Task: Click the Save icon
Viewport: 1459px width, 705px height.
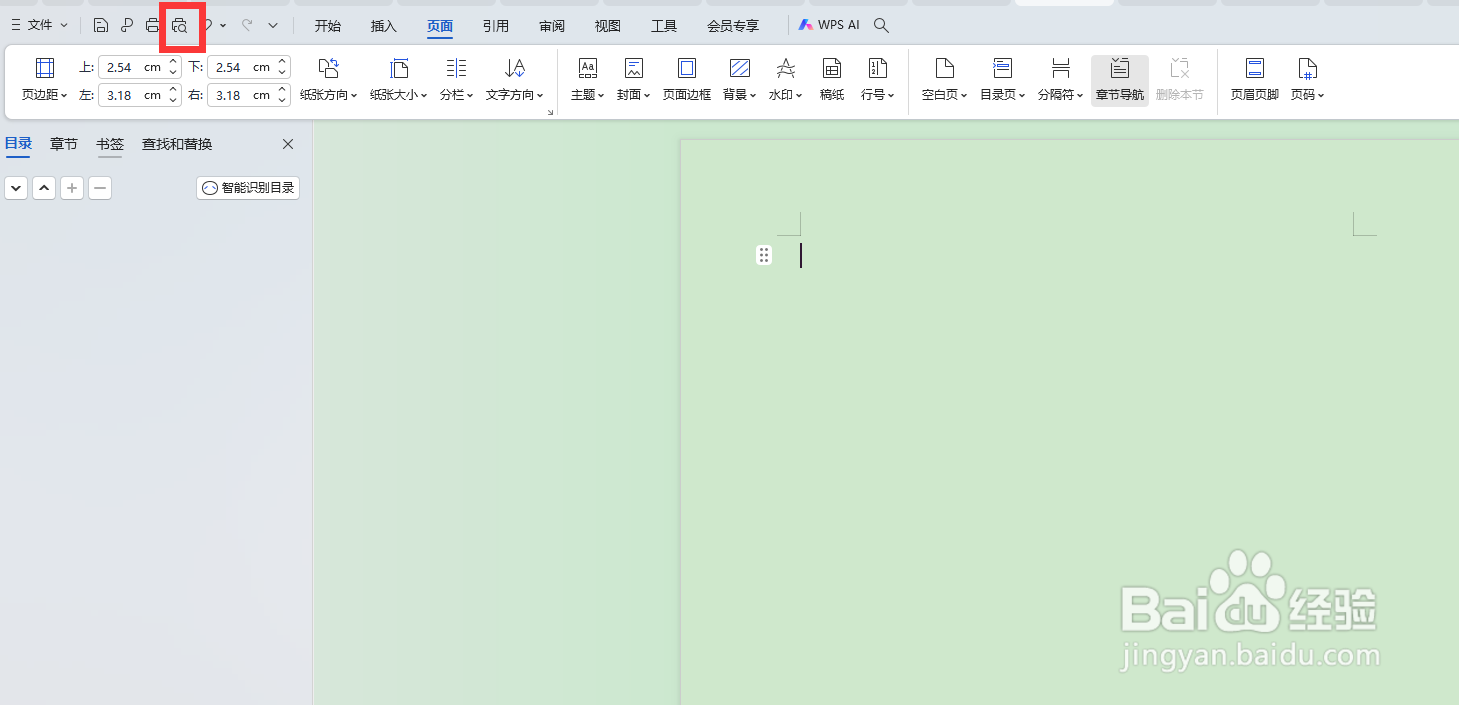Action: point(101,25)
